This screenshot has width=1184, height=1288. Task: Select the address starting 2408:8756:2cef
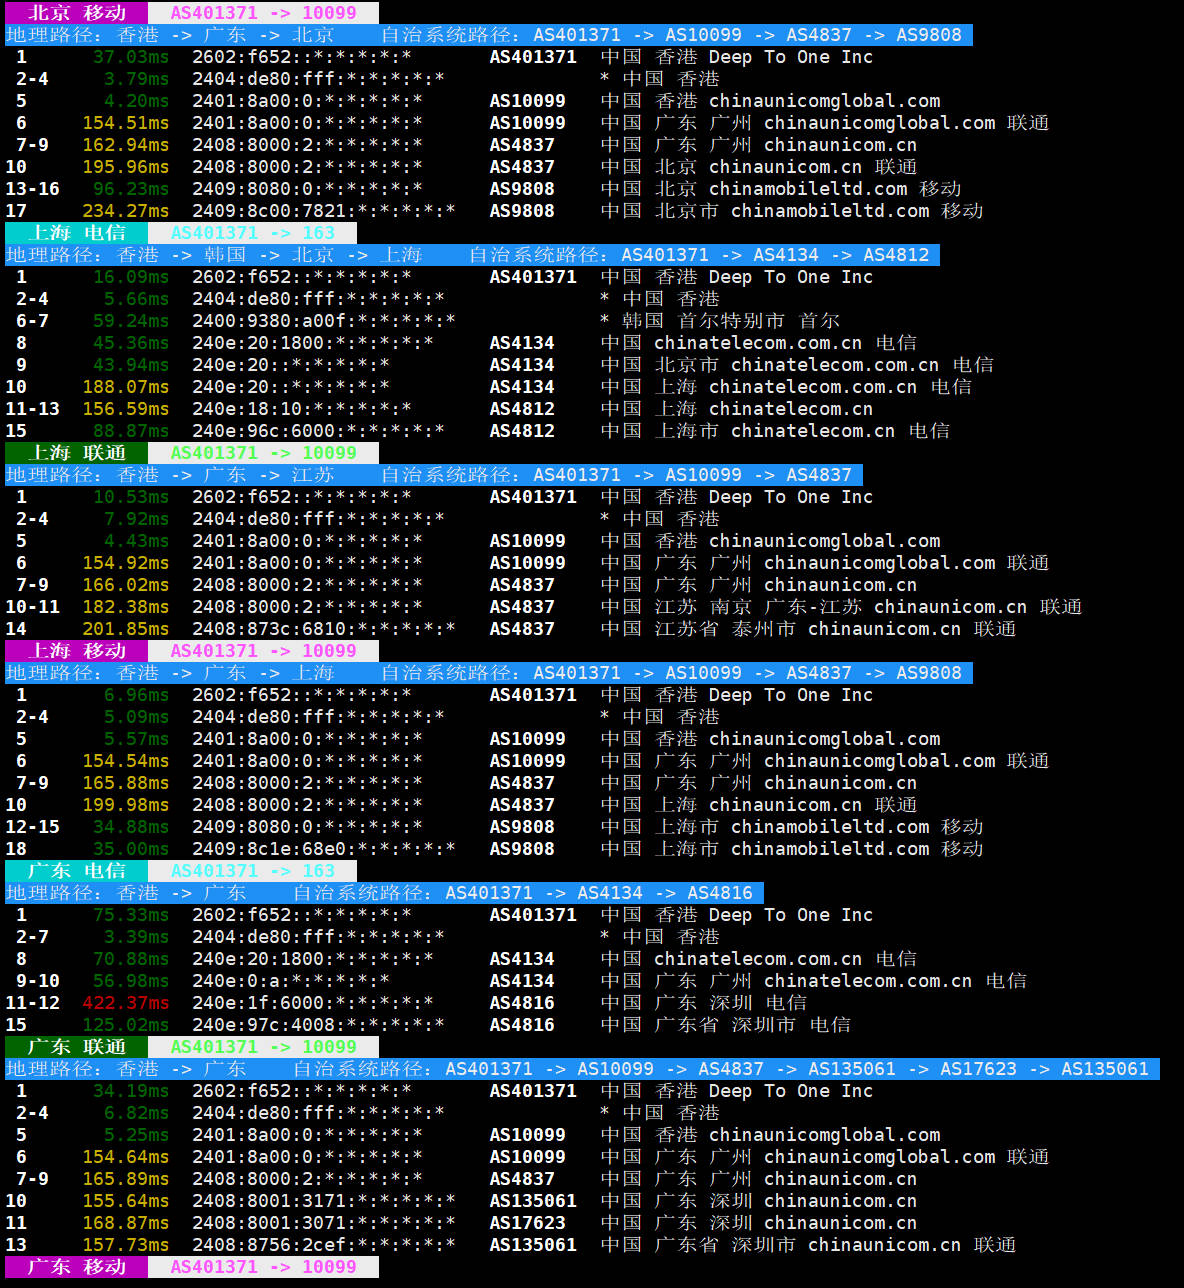tap(323, 1245)
